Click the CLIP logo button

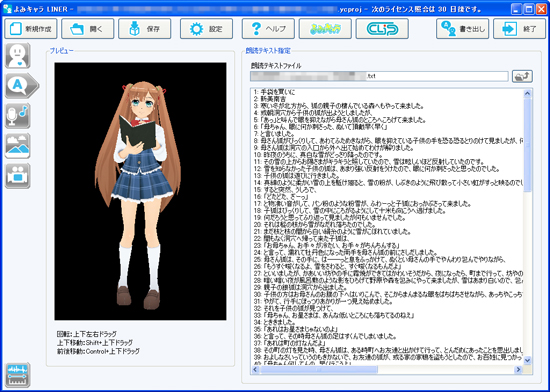click(382, 29)
